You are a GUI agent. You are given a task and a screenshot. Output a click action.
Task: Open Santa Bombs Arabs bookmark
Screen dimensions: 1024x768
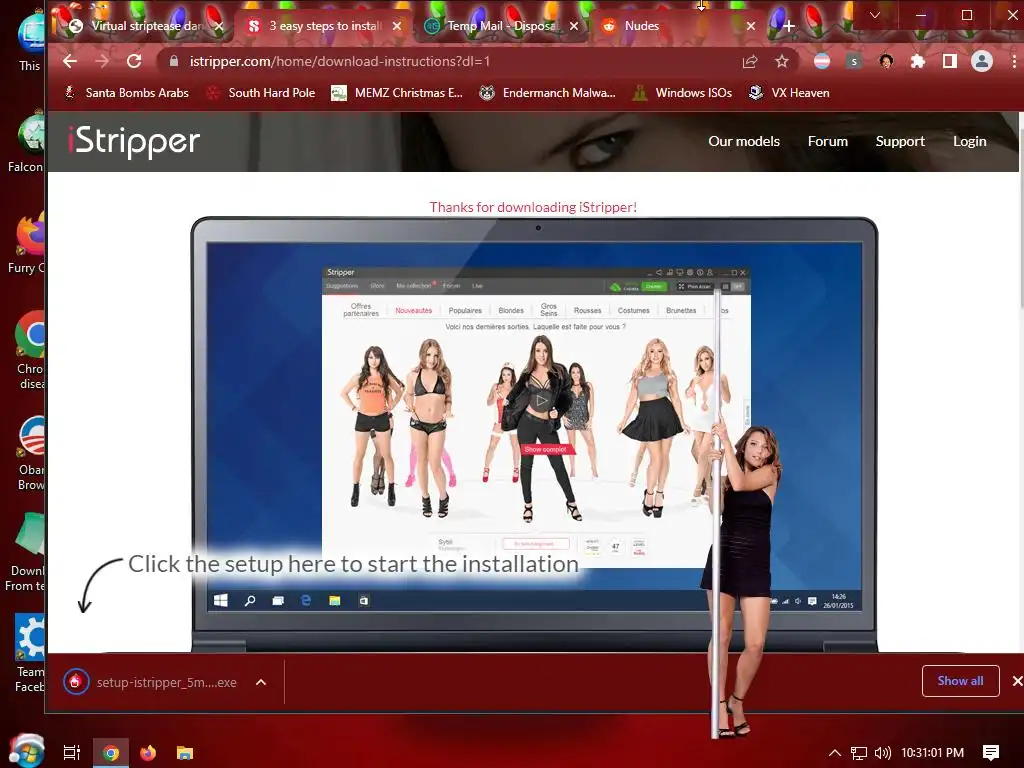tap(126, 93)
